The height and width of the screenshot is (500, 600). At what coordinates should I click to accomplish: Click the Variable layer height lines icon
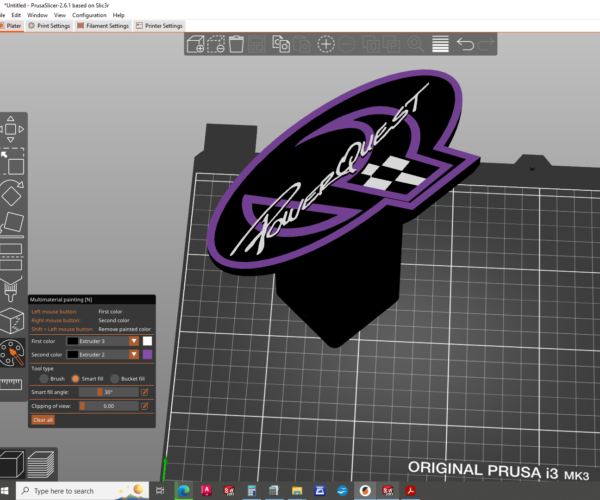click(440, 44)
